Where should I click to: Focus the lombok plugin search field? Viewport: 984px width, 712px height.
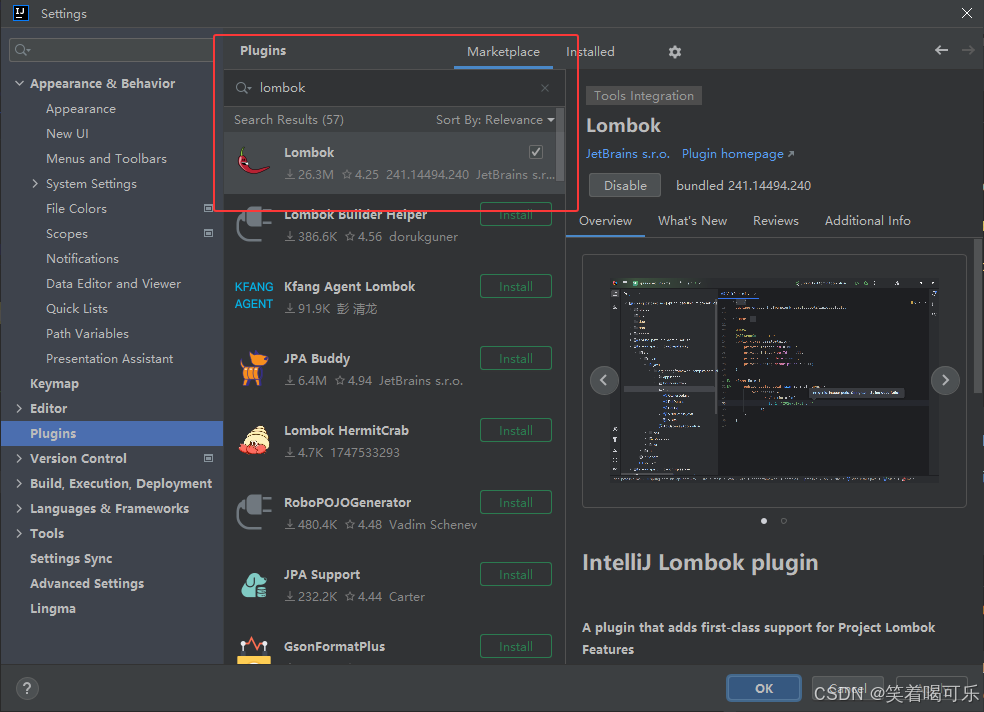click(x=394, y=88)
